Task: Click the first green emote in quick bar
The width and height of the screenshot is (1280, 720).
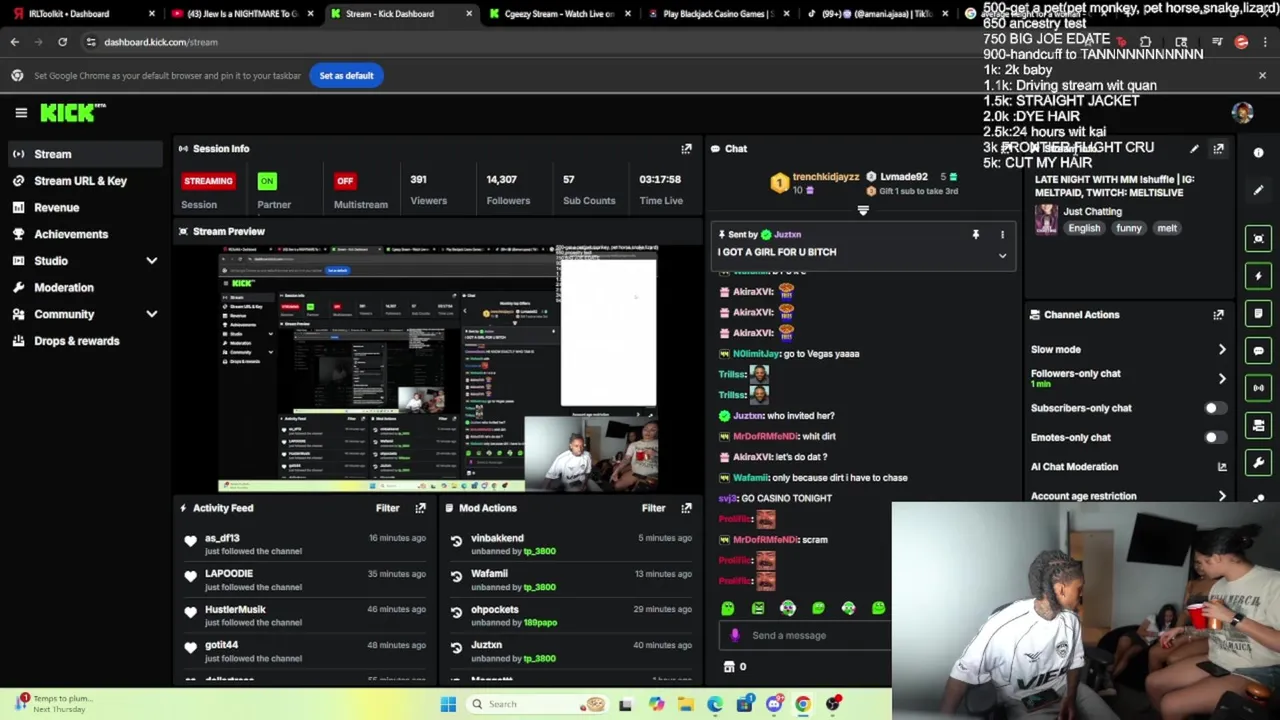Action: pos(728,608)
